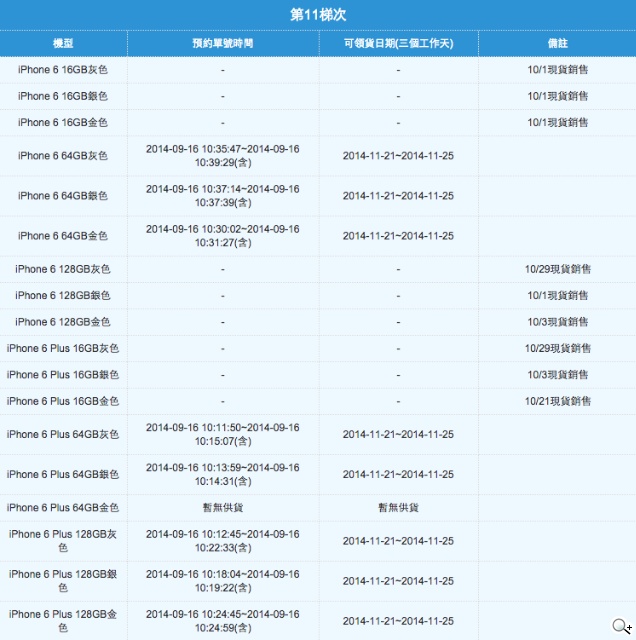Click the pickup date for iPhone 6 Plus 128GB金色
Screen dimensions: 636x640
pos(398,621)
